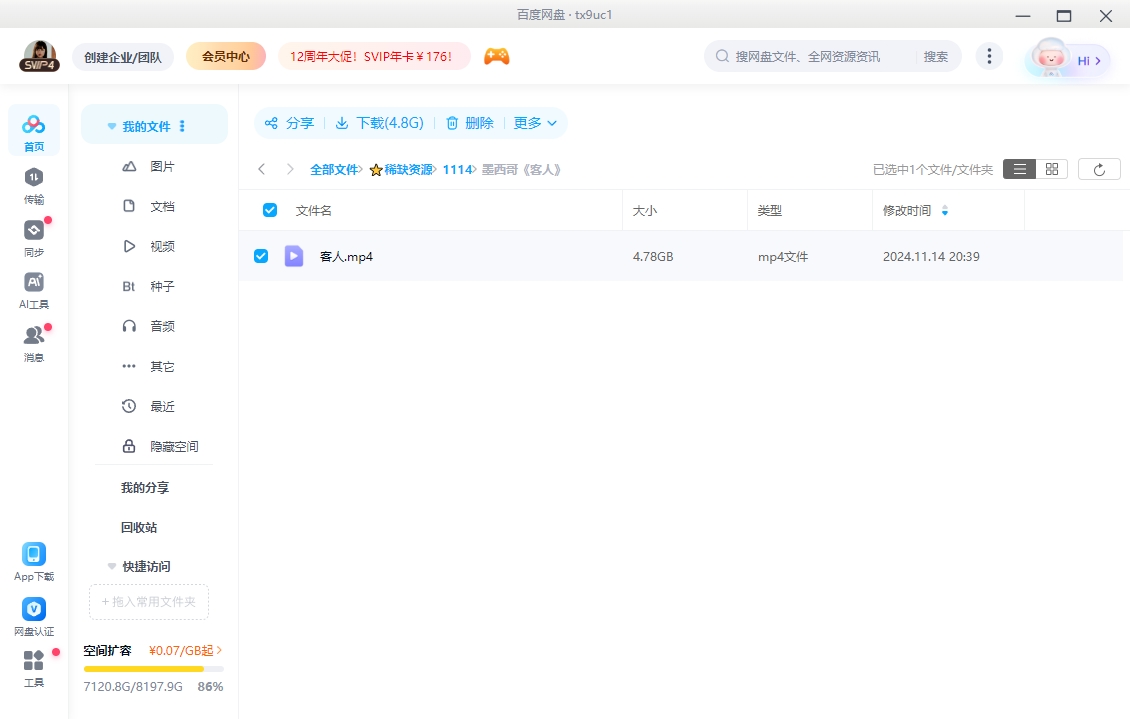Open the 同步 sync section
Viewport: 1130px width, 719px height.
click(x=34, y=238)
